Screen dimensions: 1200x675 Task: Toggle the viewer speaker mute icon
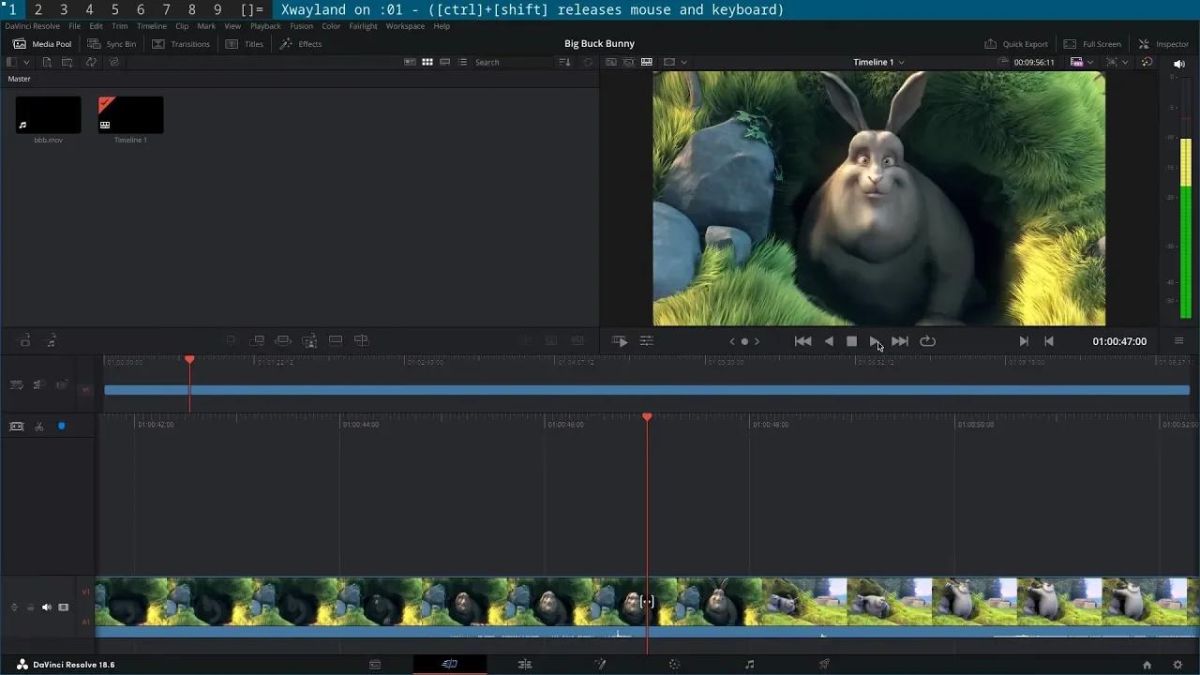[x=1180, y=62]
